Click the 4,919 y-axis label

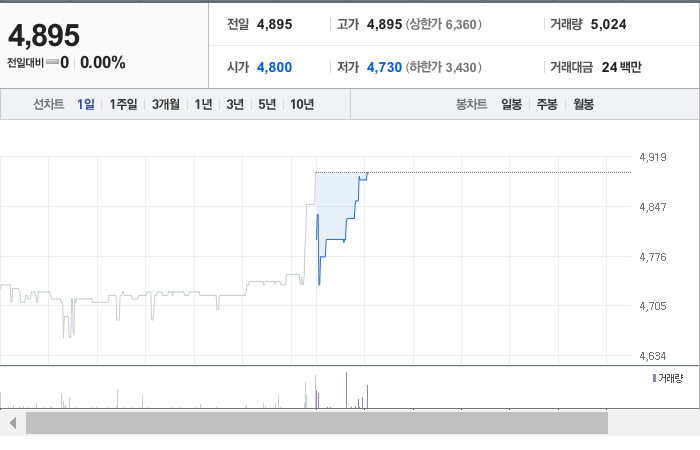tap(653, 157)
